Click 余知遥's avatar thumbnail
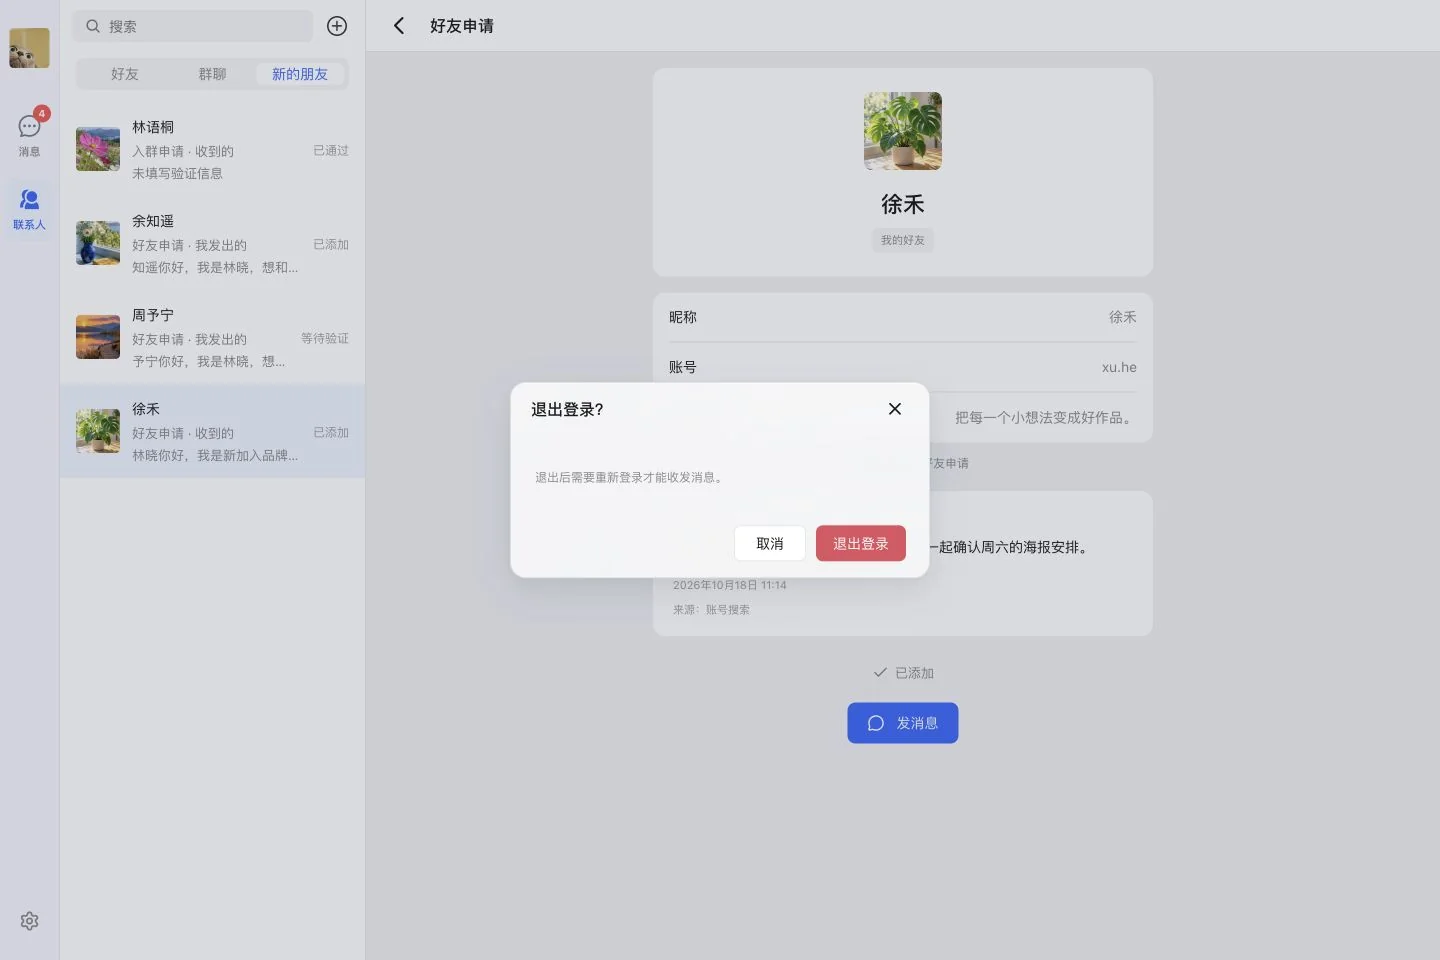The image size is (1440, 960). coord(98,243)
